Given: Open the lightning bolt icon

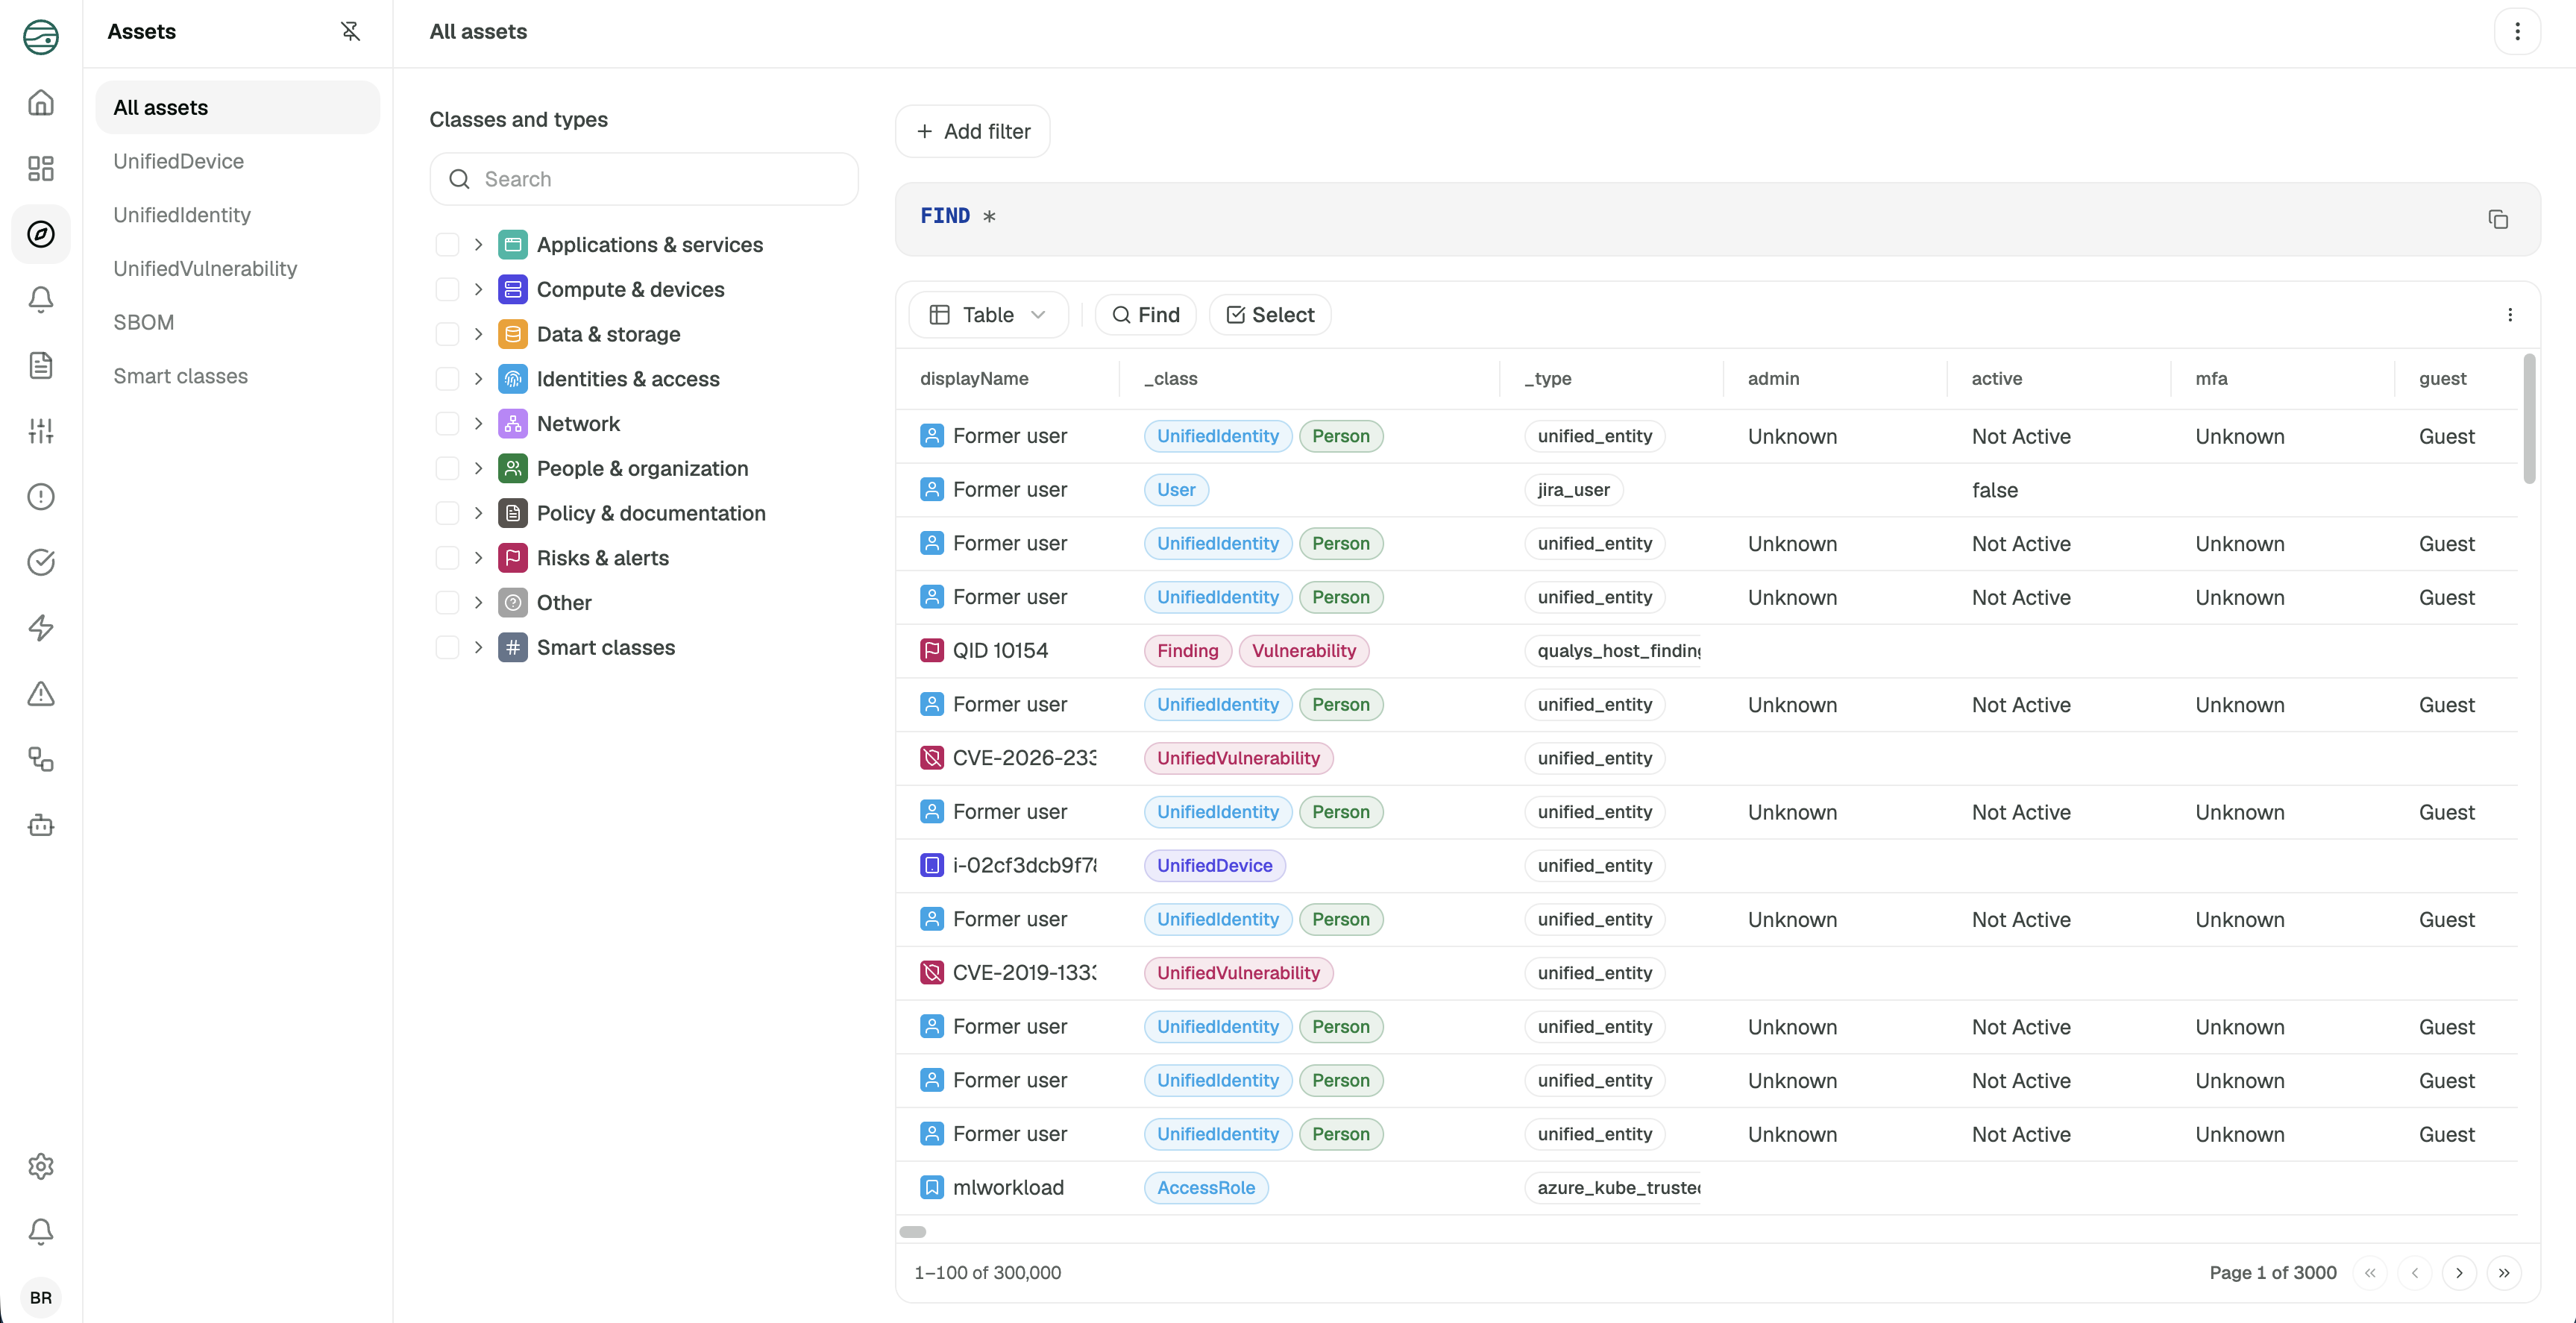Looking at the screenshot, I should pyautogui.click(x=41, y=628).
